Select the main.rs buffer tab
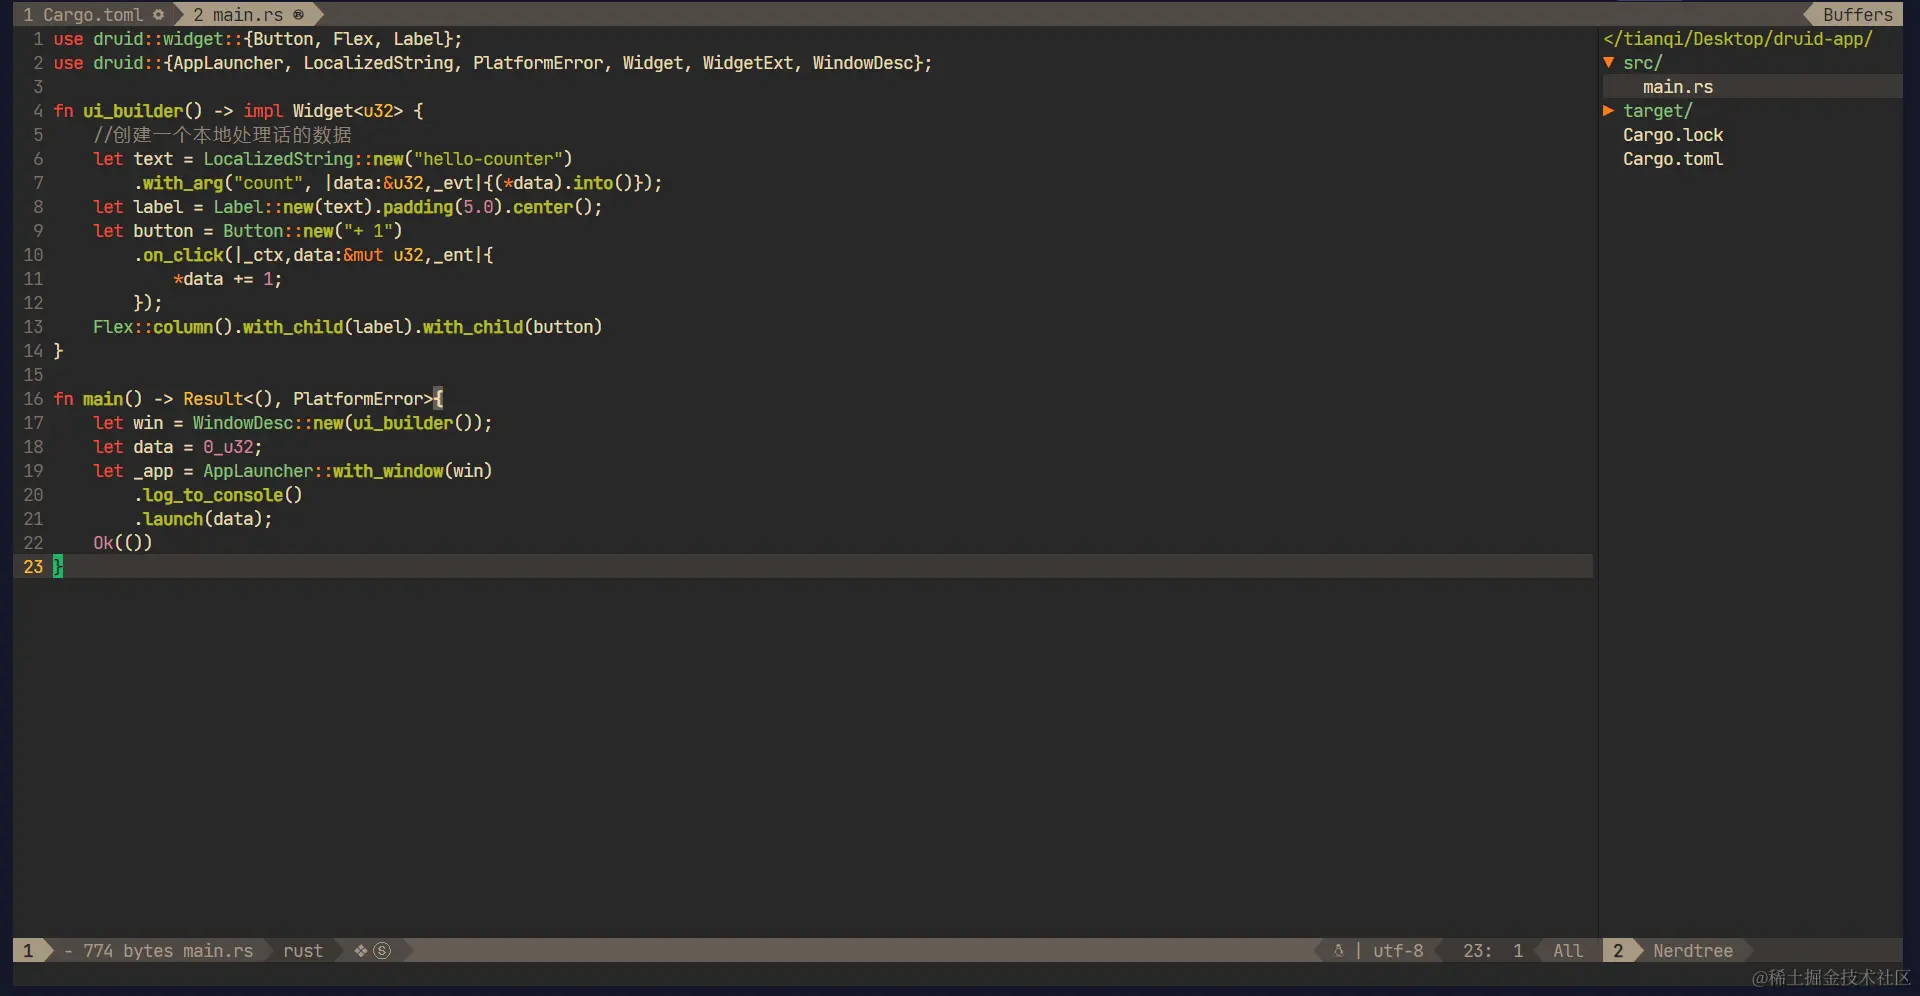This screenshot has height=996, width=1920. point(248,14)
